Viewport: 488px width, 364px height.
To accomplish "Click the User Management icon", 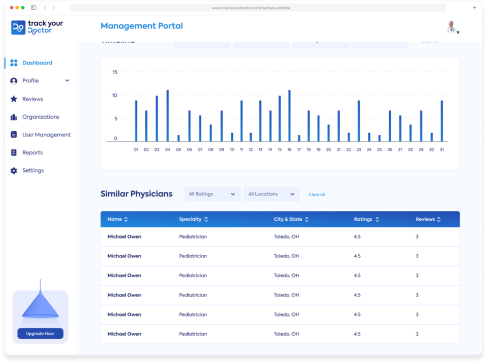I will click(x=14, y=134).
